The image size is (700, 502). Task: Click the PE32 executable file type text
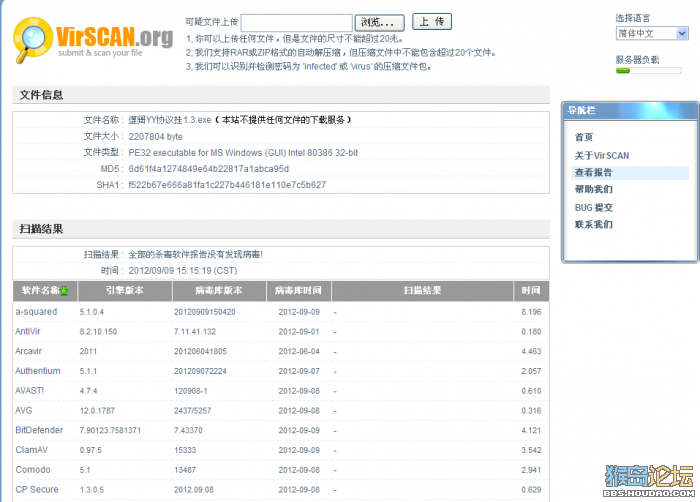[243, 153]
